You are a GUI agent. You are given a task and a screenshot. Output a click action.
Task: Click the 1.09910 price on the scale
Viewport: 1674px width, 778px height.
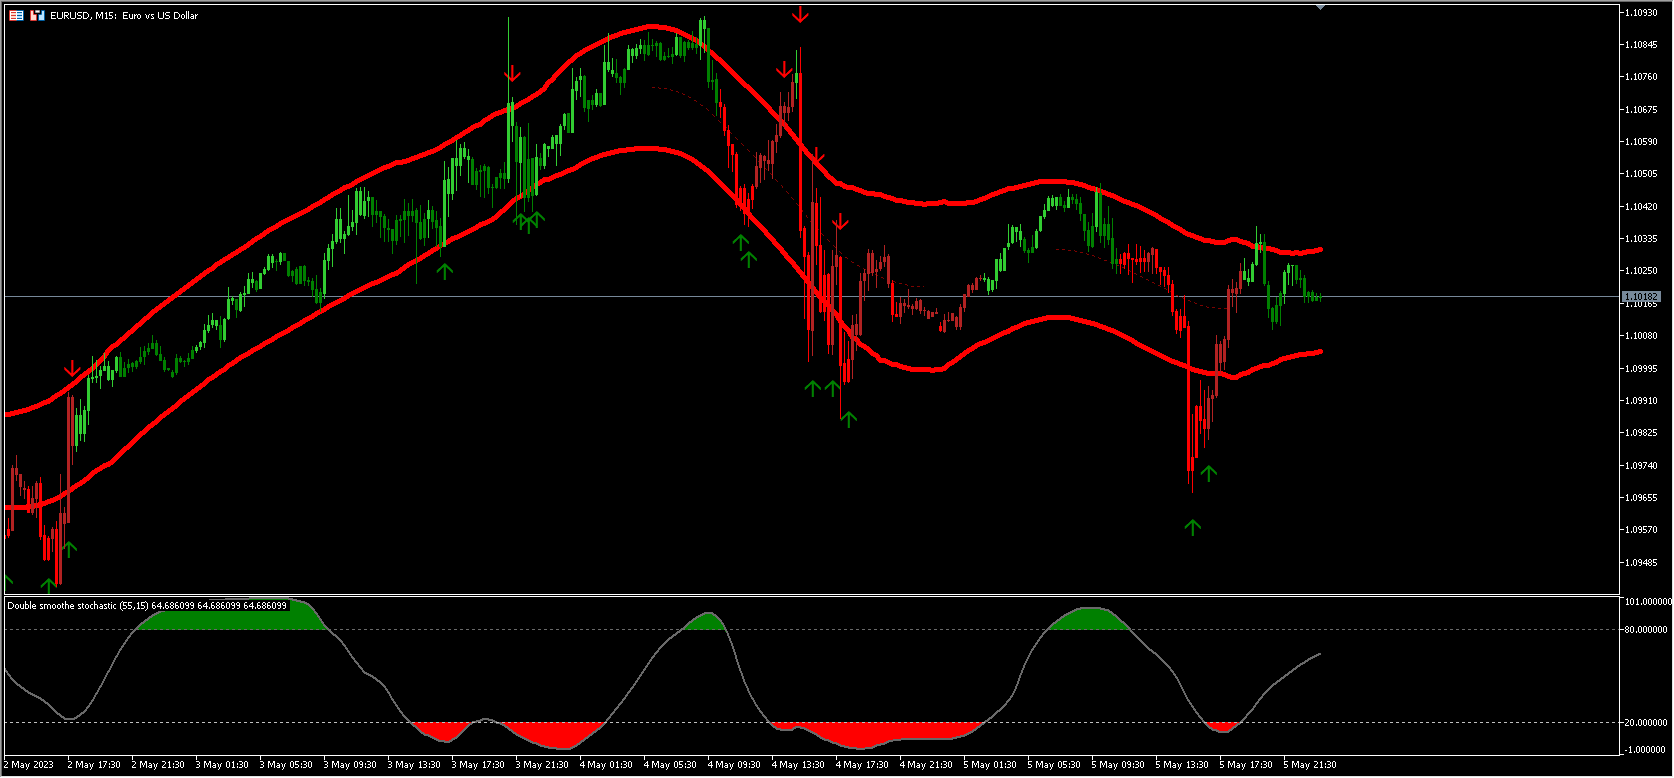click(1642, 401)
